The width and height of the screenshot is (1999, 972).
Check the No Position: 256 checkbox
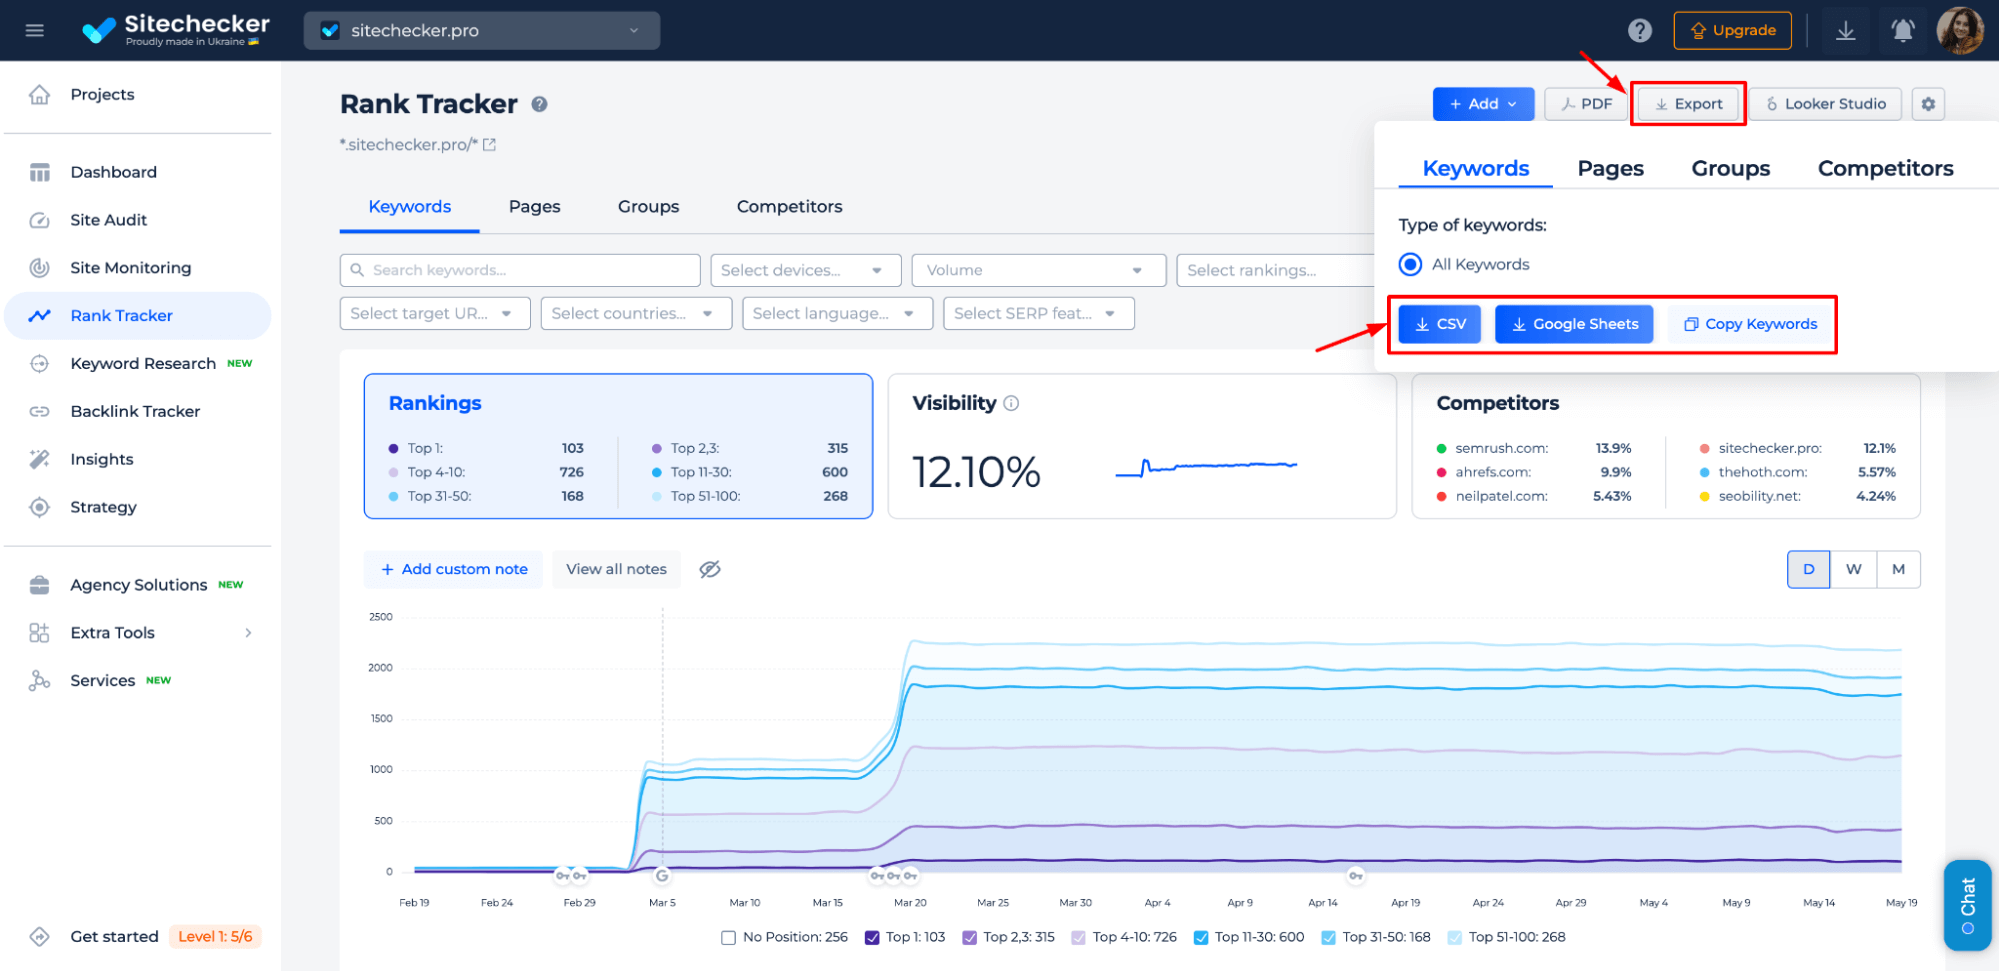(728, 938)
